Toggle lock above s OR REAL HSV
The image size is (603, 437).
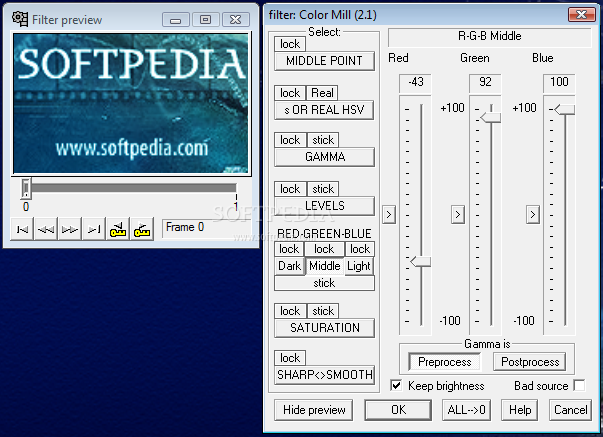click(290, 93)
